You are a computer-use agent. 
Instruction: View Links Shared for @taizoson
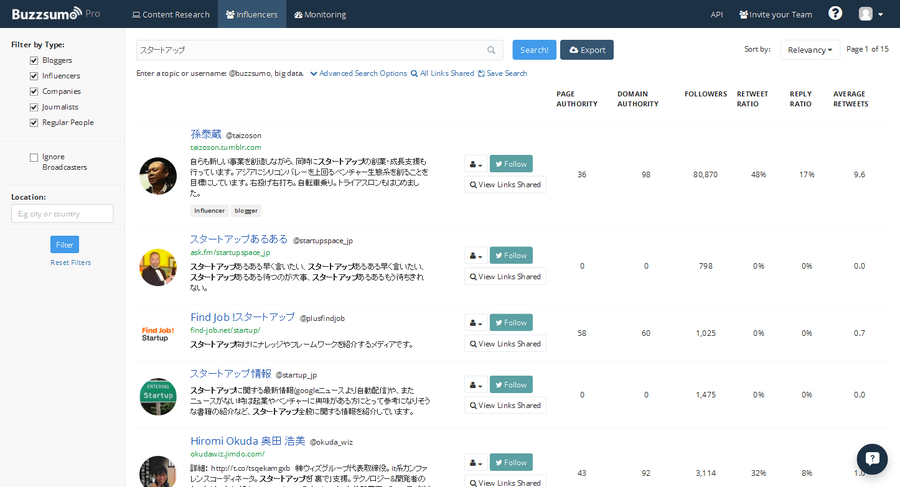tap(505, 185)
